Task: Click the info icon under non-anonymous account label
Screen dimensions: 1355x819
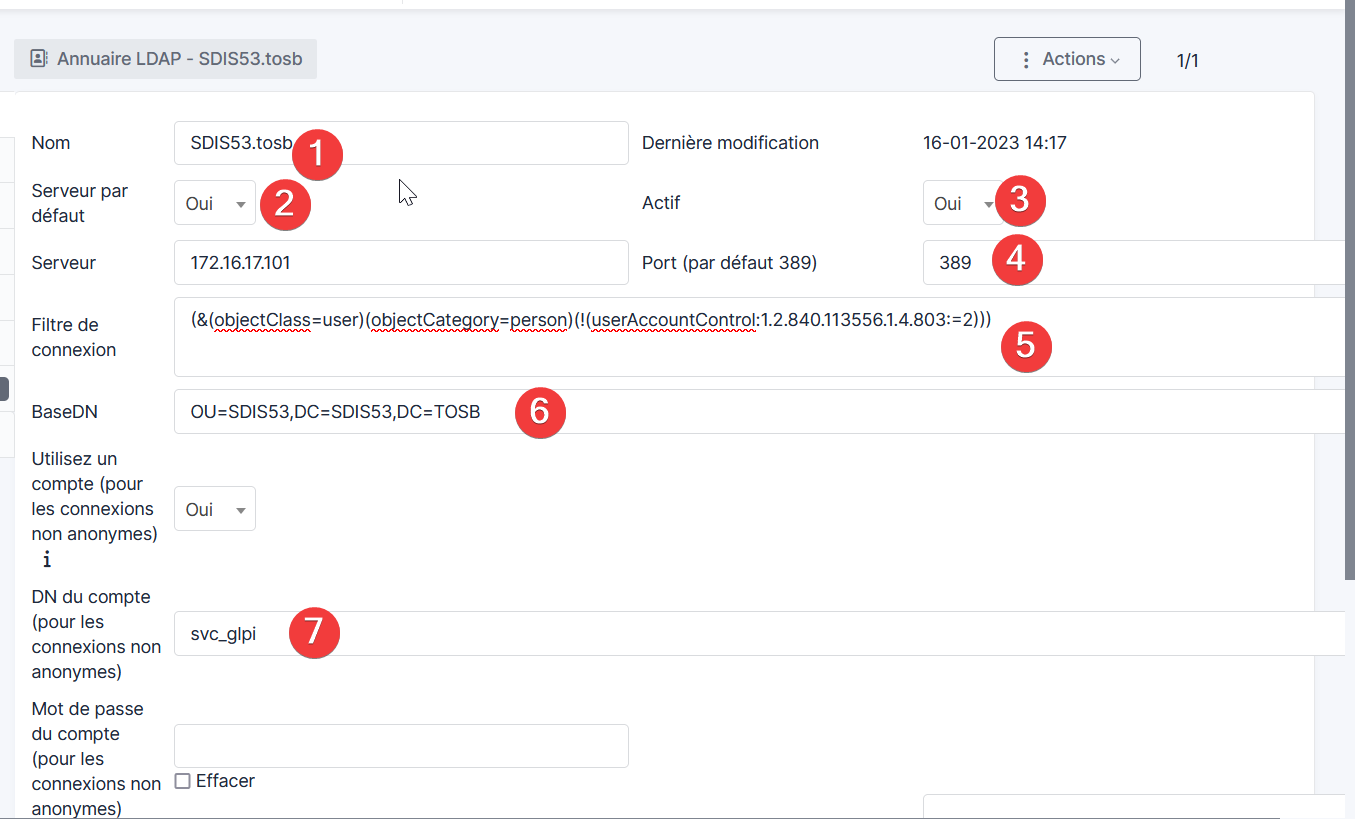Action: click(47, 560)
